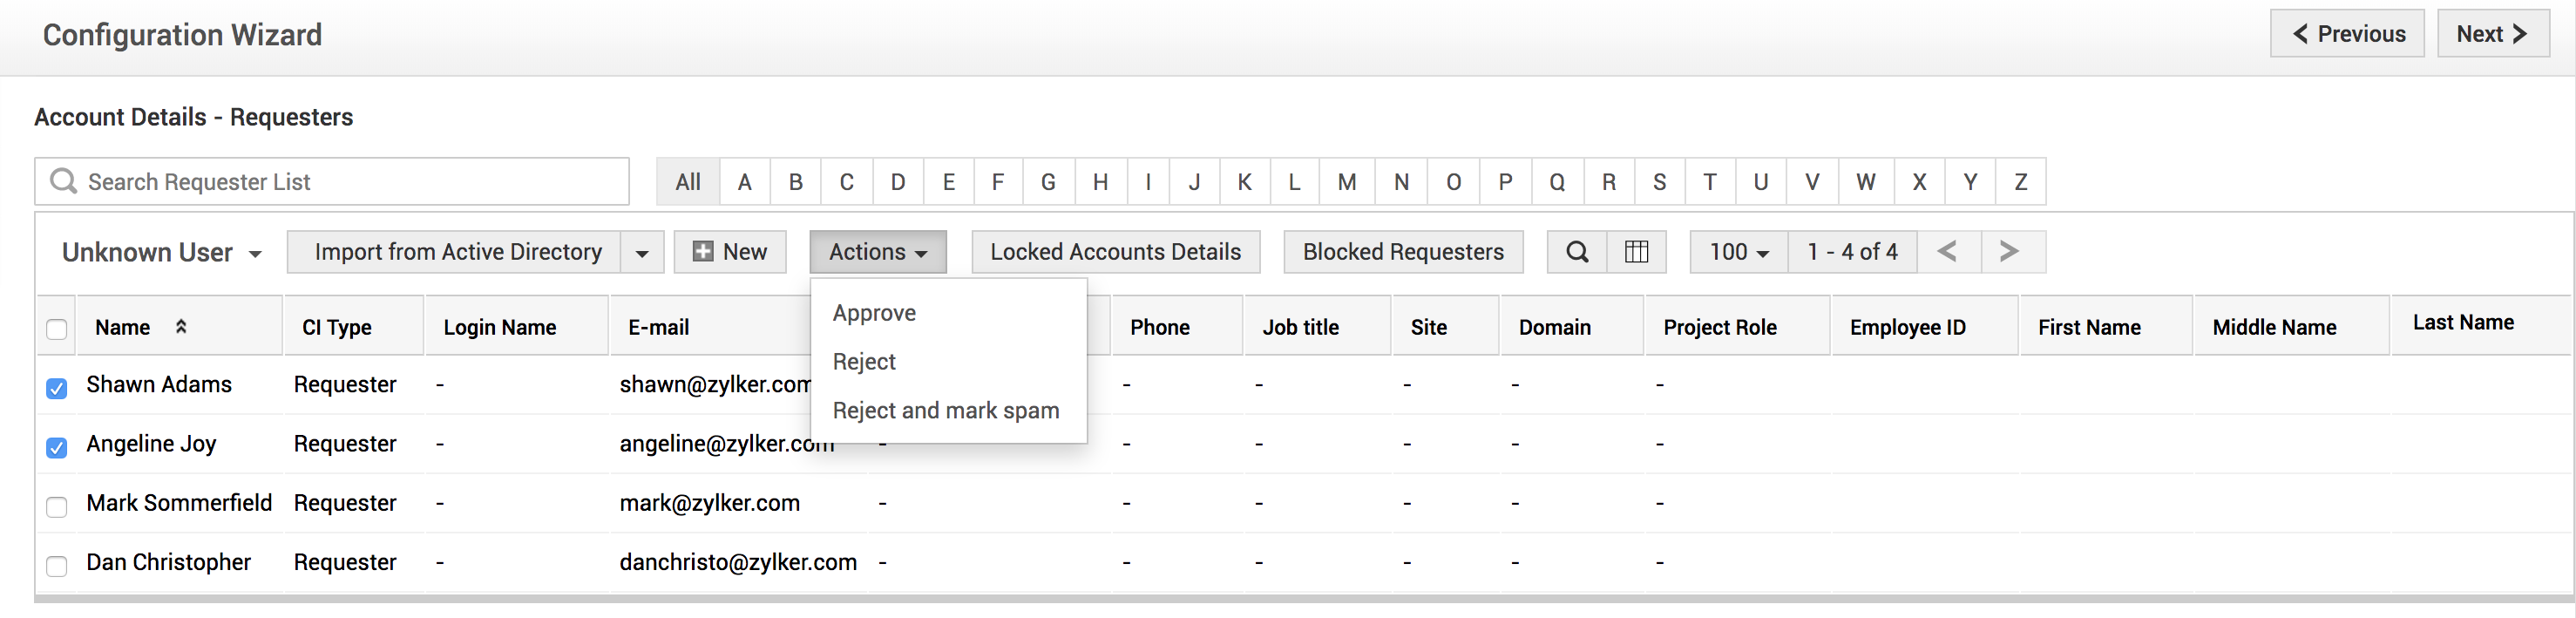Screen dimensions: 2576x618
Task: View the Blocked Requesters list
Action: (1402, 252)
